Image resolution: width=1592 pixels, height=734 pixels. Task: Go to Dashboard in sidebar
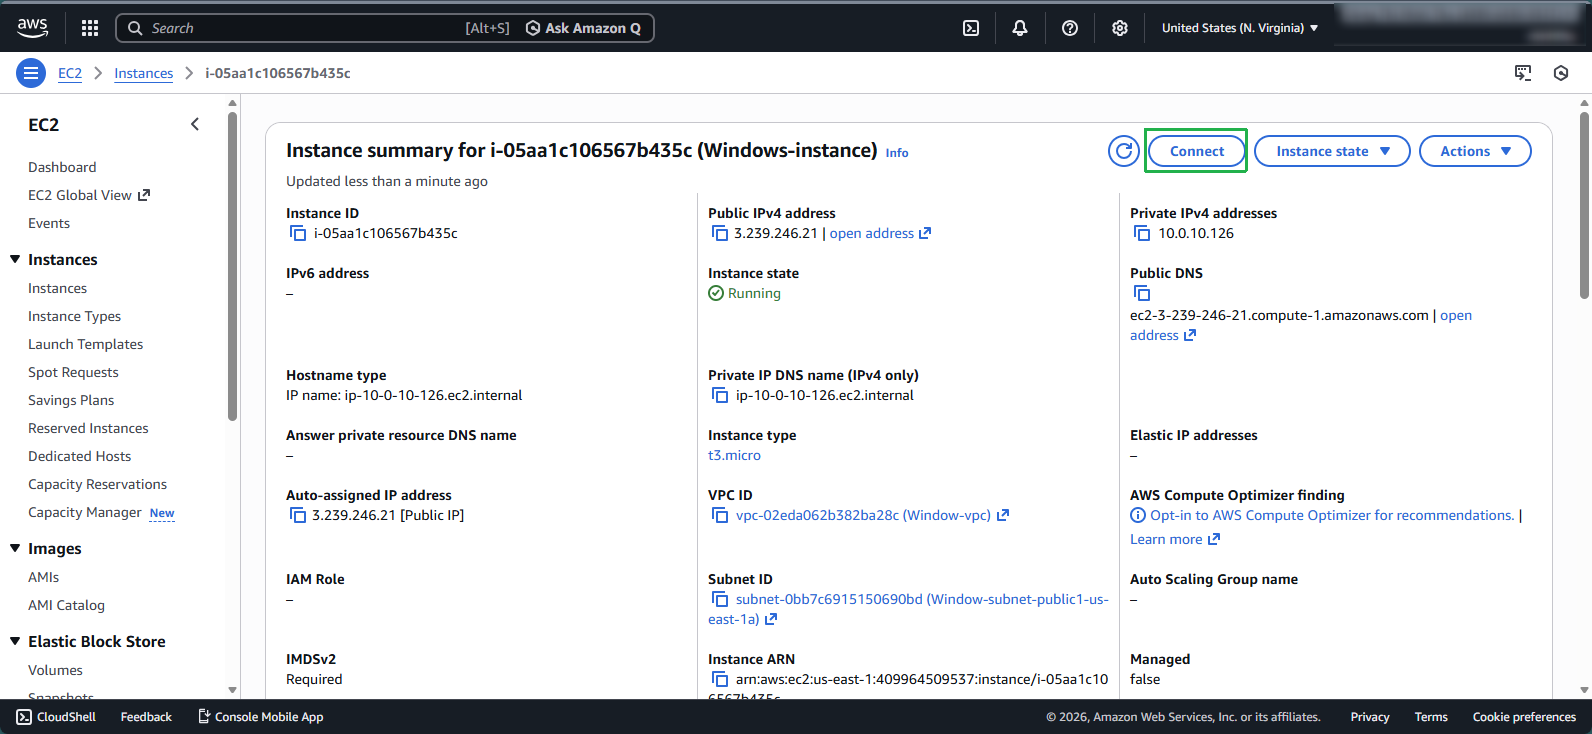tap(62, 167)
